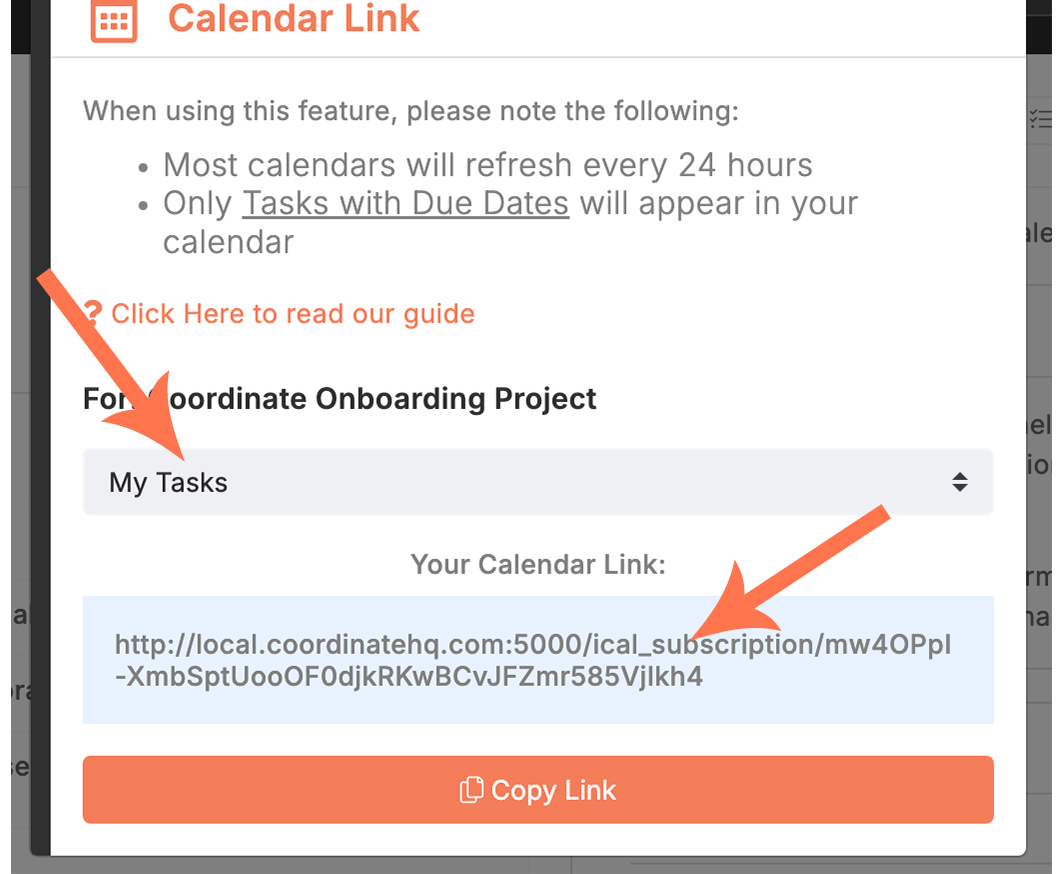The image size is (1062, 874).
Task: Click the For Coordinate Onboarding Project heading
Action: [x=339, y=398]
